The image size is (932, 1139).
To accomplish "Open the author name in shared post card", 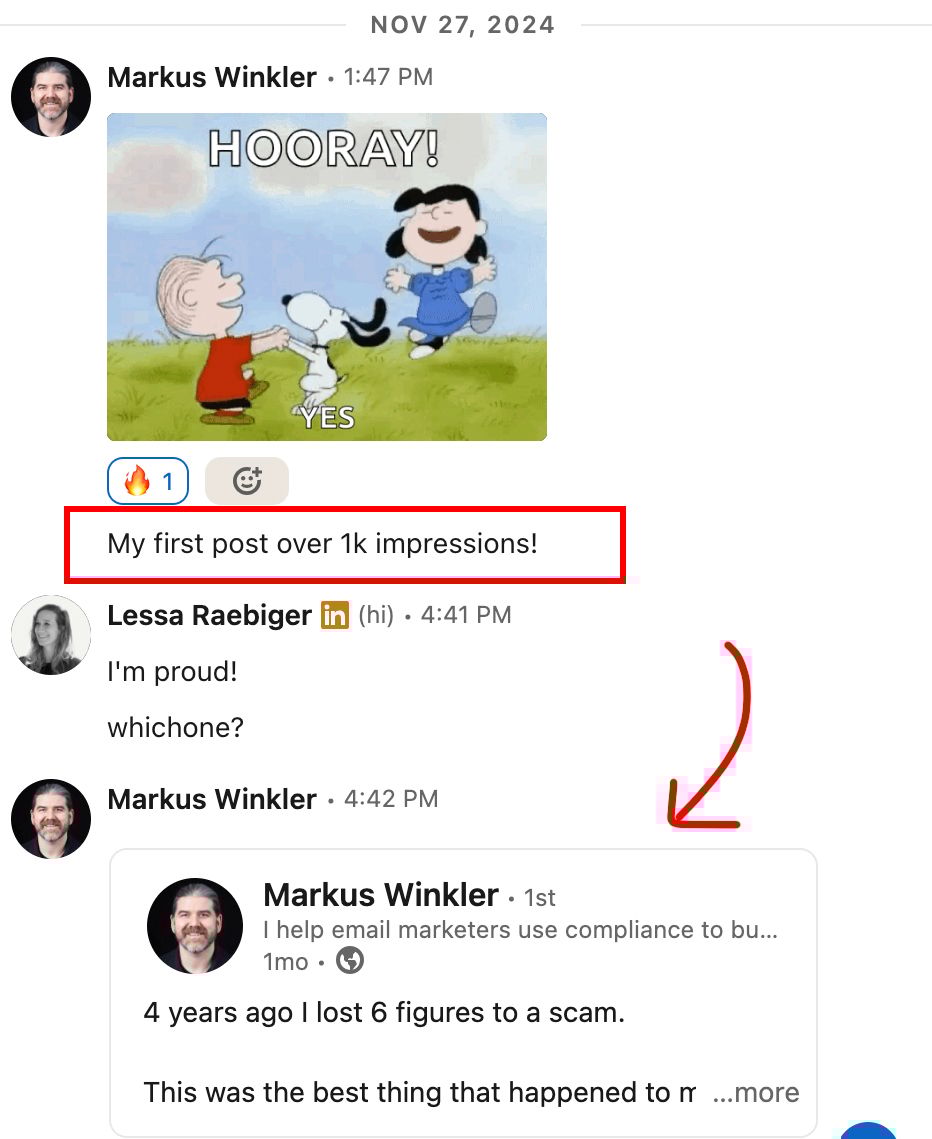I will coord(381,895).
